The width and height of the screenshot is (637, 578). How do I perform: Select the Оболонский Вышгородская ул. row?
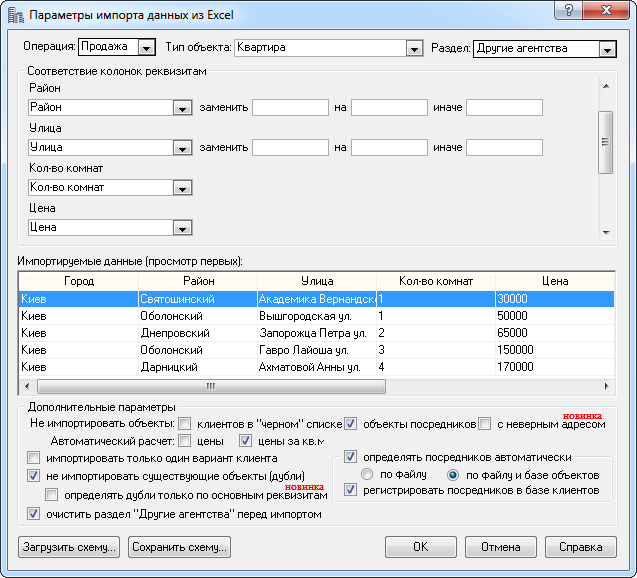click(200, 315)
